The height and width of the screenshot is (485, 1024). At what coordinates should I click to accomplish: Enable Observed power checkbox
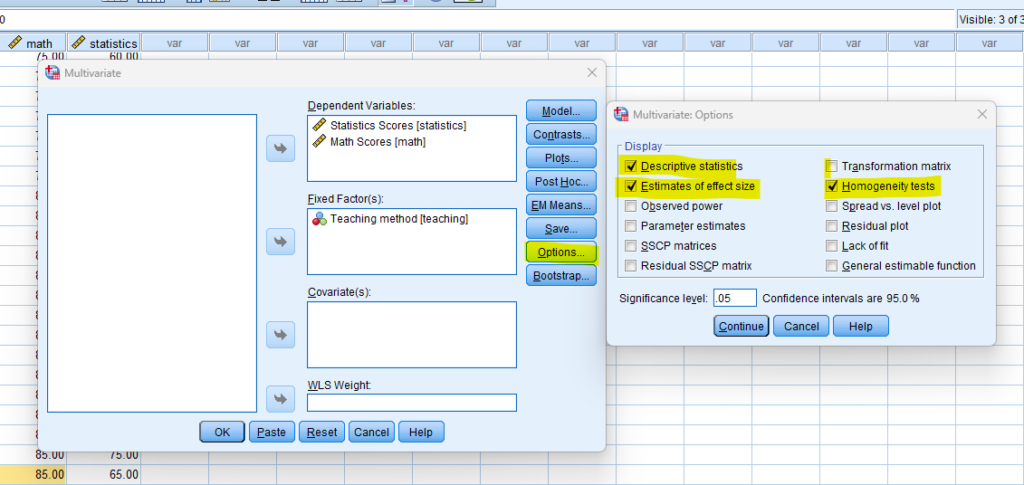click(630, 206)
